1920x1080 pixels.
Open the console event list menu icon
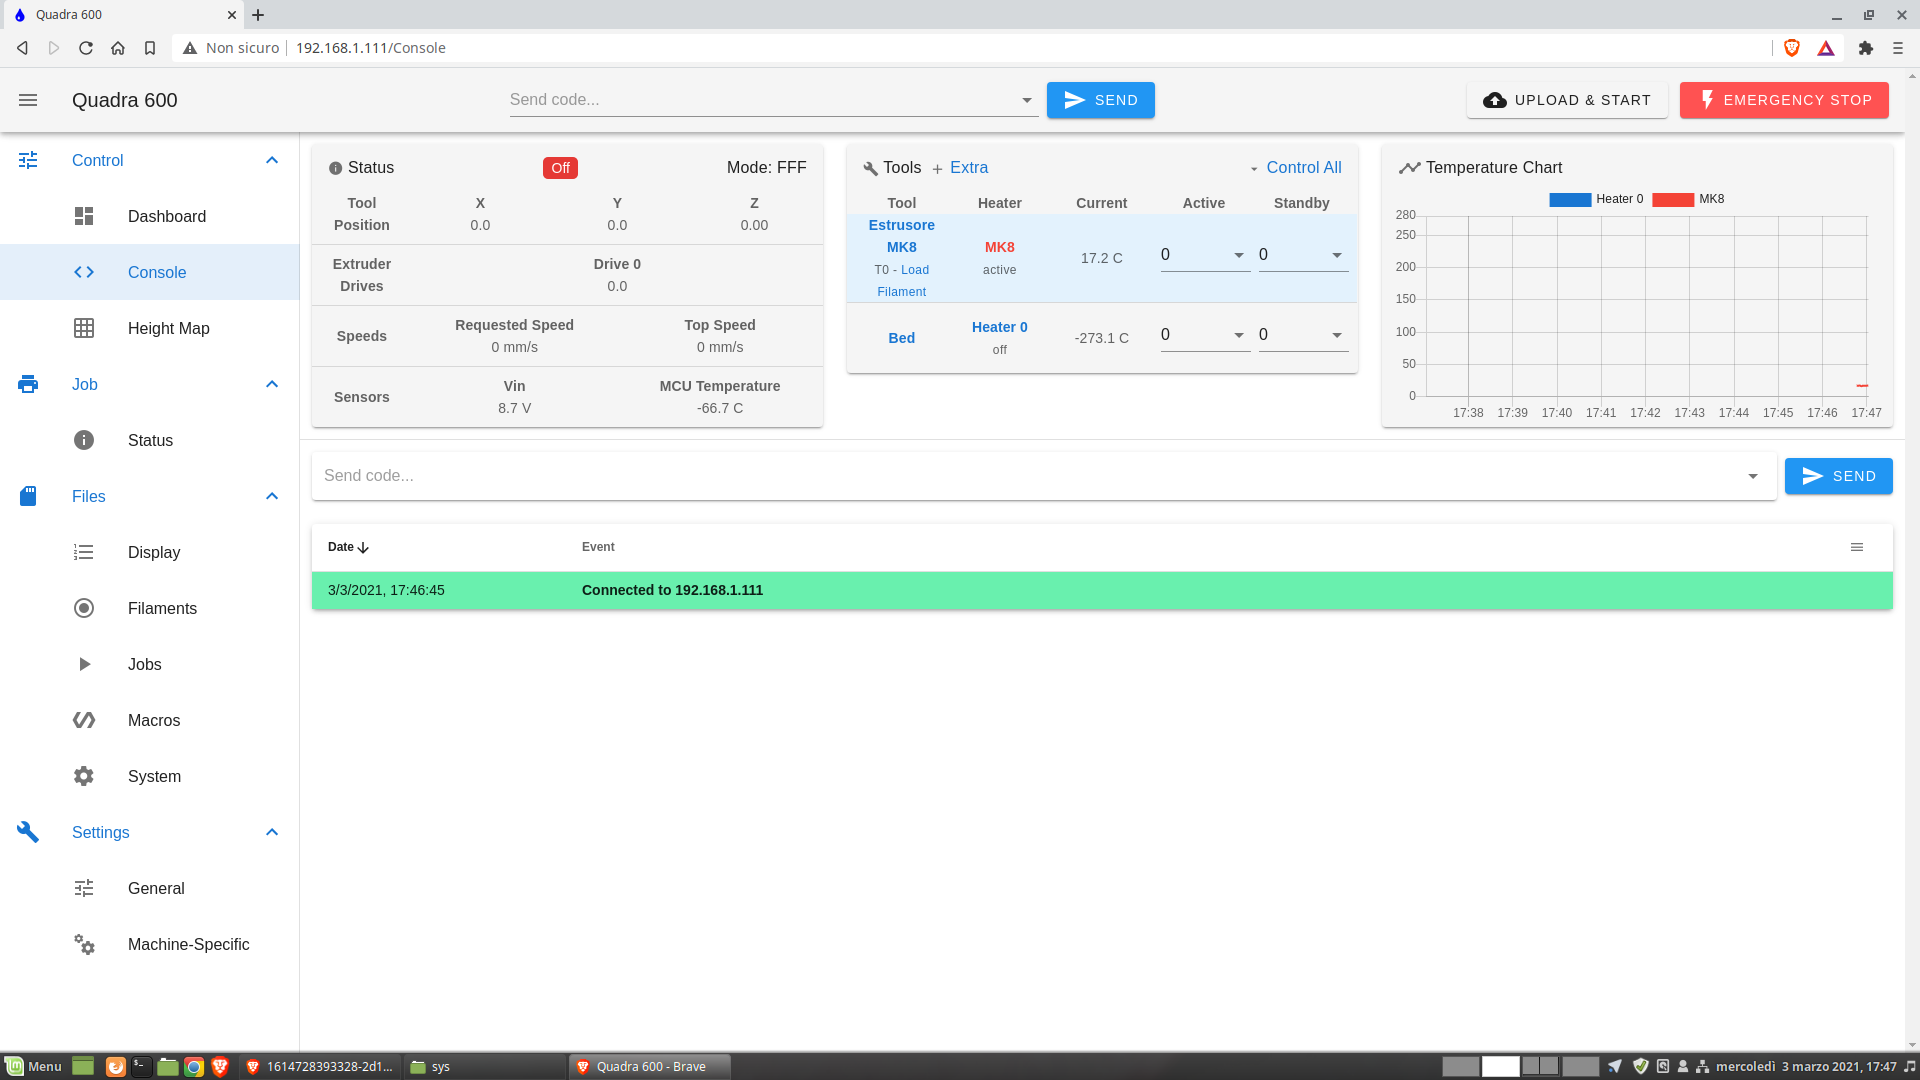pyautogui.click(x=1857, y=547)
